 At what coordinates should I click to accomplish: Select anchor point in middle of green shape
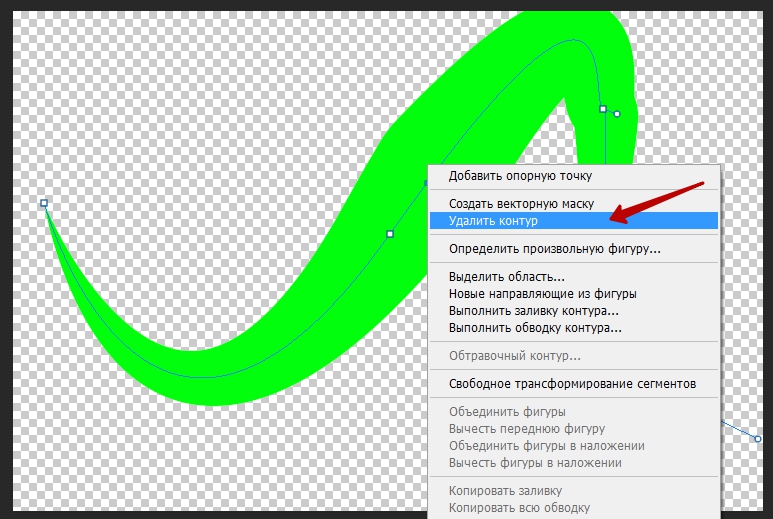[x=390, y=234]
